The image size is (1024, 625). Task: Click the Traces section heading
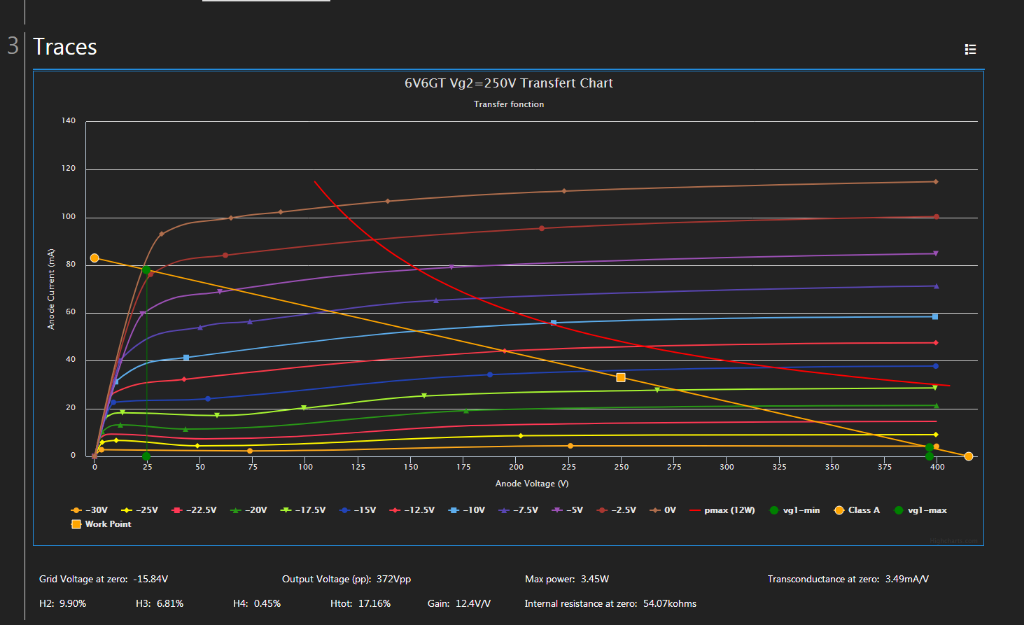pyautogui.click(x=65, y=47)
